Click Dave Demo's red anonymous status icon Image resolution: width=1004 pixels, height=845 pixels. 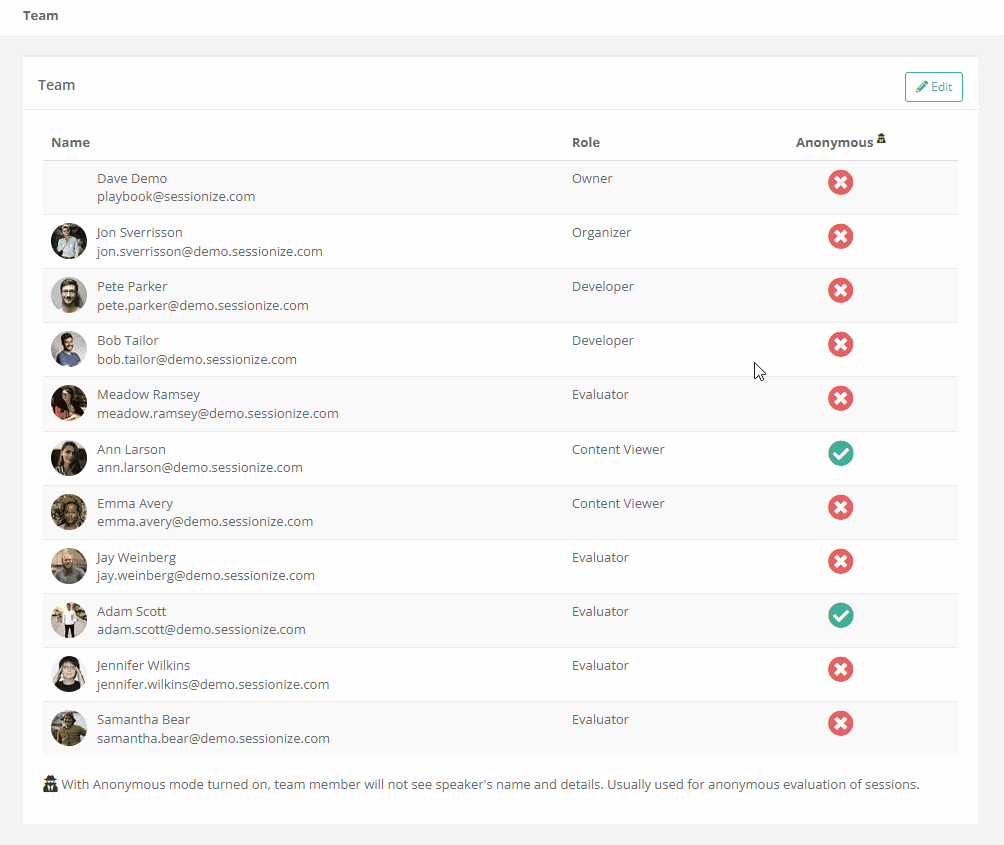840,183
